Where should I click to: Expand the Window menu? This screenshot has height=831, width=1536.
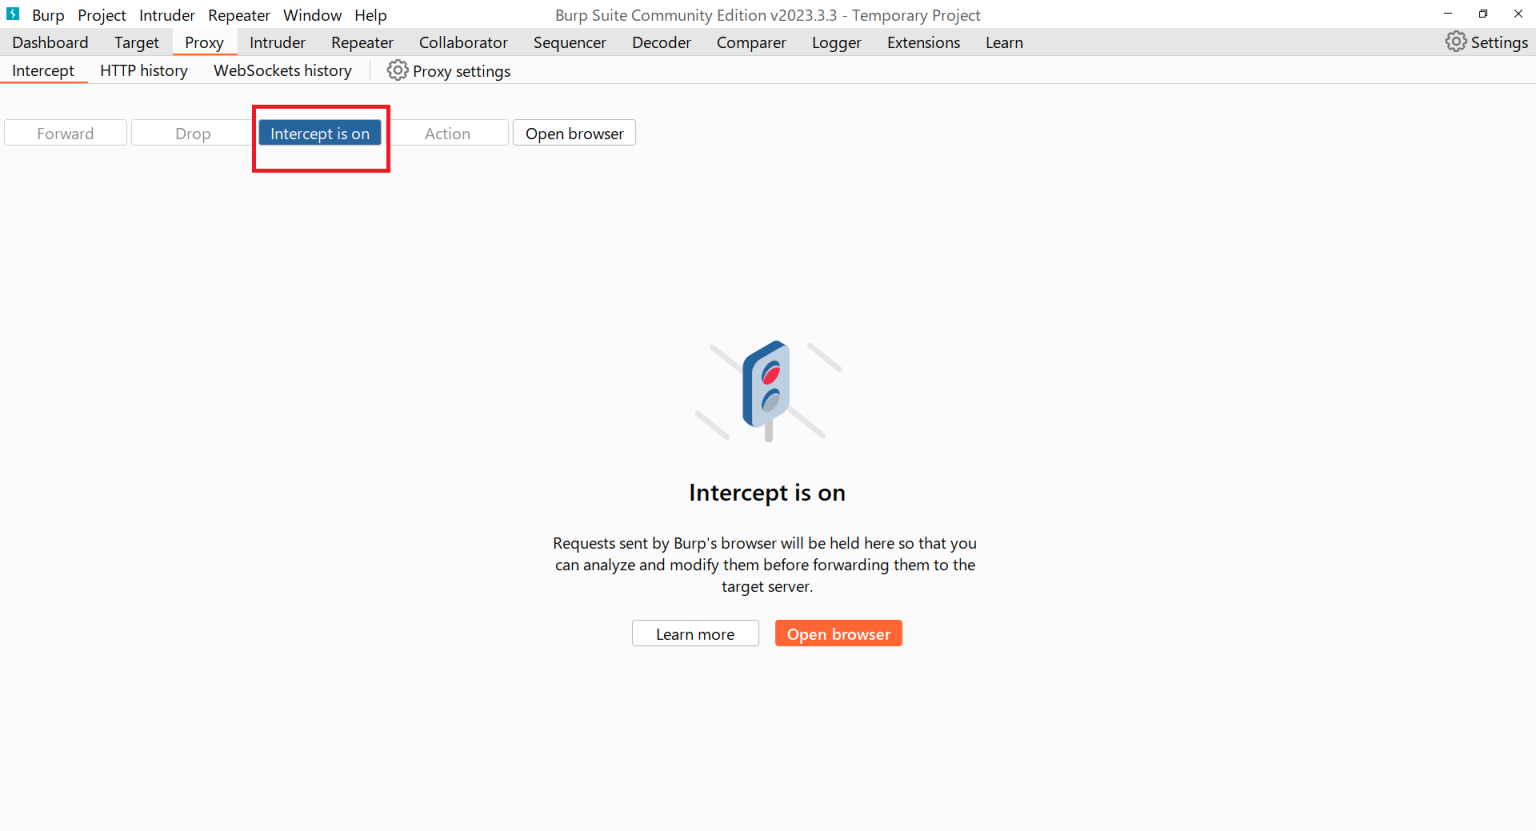click(312, 15)
